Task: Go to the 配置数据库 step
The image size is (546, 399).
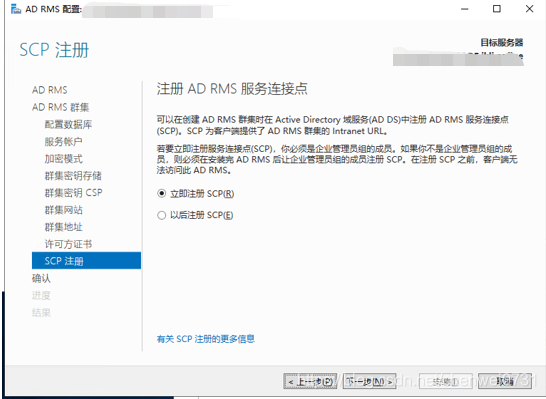Action: (x=68, y=124)
